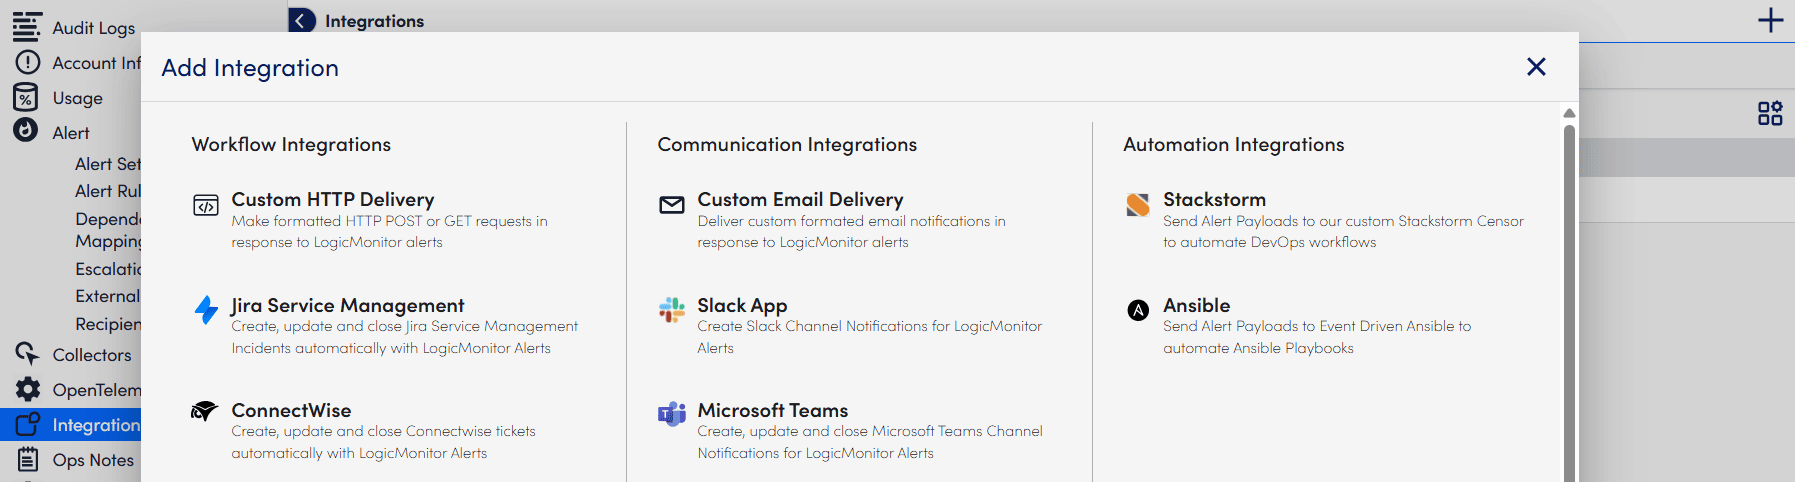Pick the Custom Email Delivery integration
The image size is (1795, 482).
point(800,199)
